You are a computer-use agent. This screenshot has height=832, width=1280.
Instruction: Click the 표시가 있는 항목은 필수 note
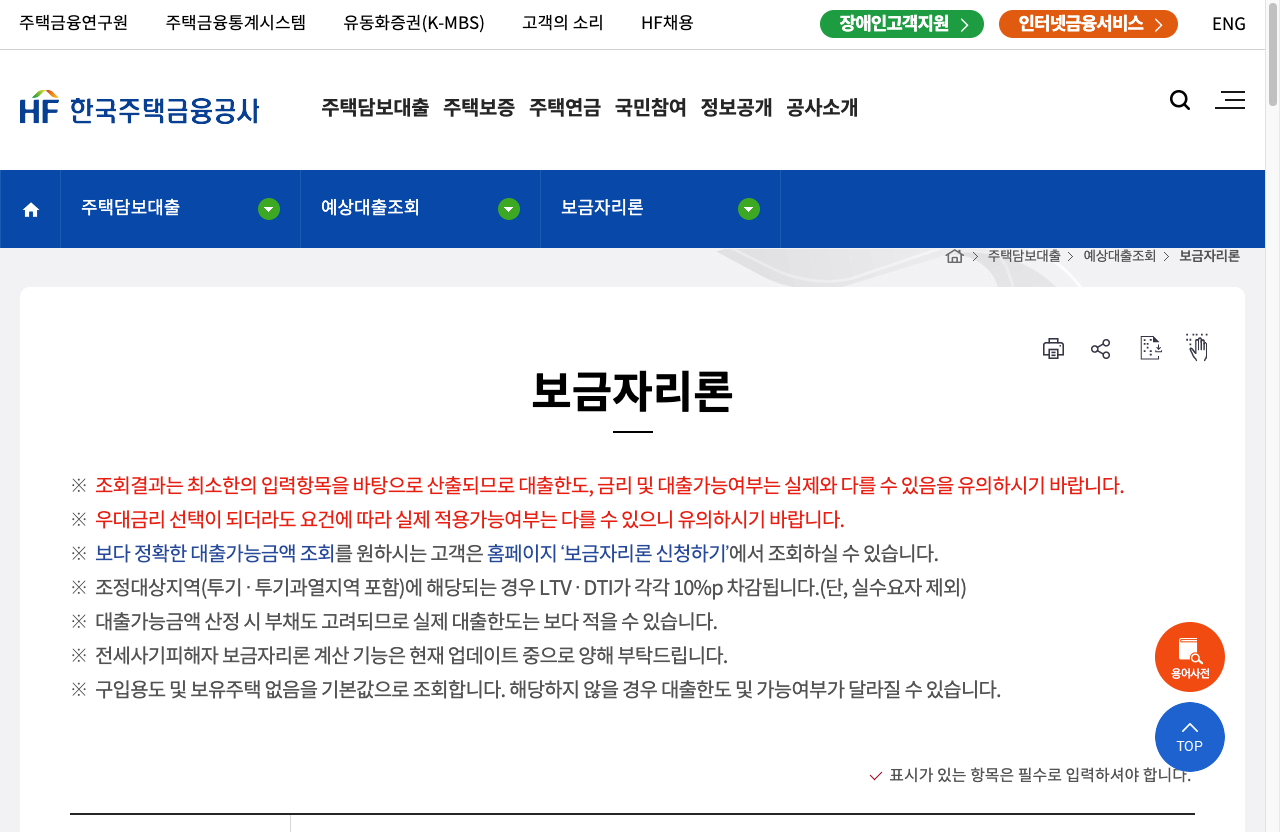pos(1031,775)
